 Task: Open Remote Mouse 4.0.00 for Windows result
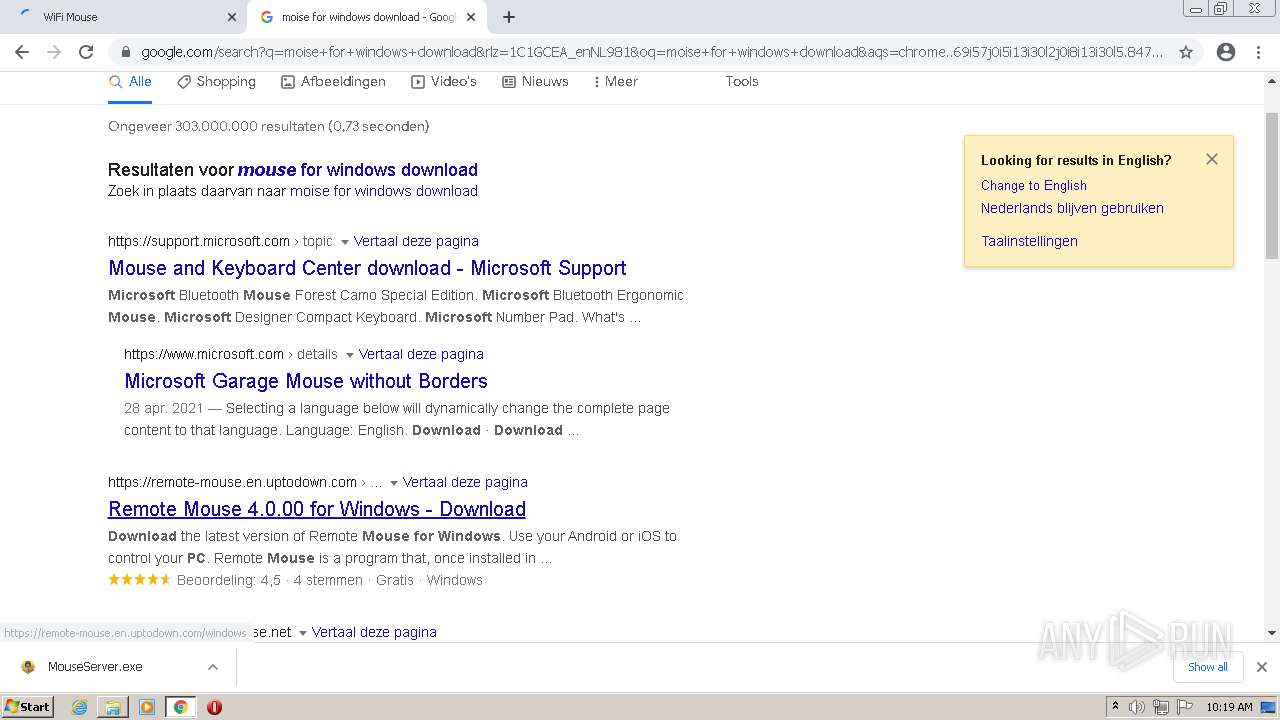tap(317, 509)
